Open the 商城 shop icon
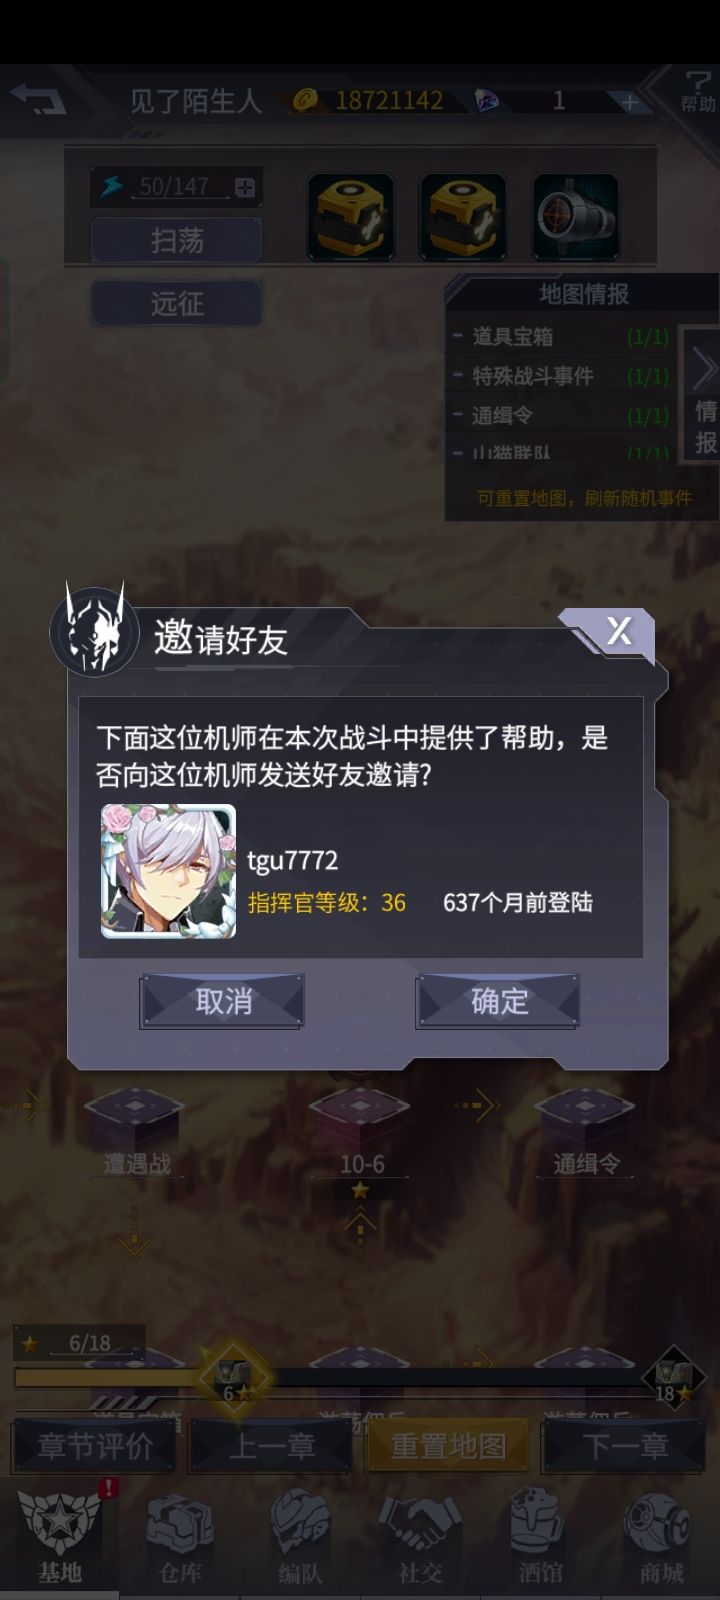 661,1538
